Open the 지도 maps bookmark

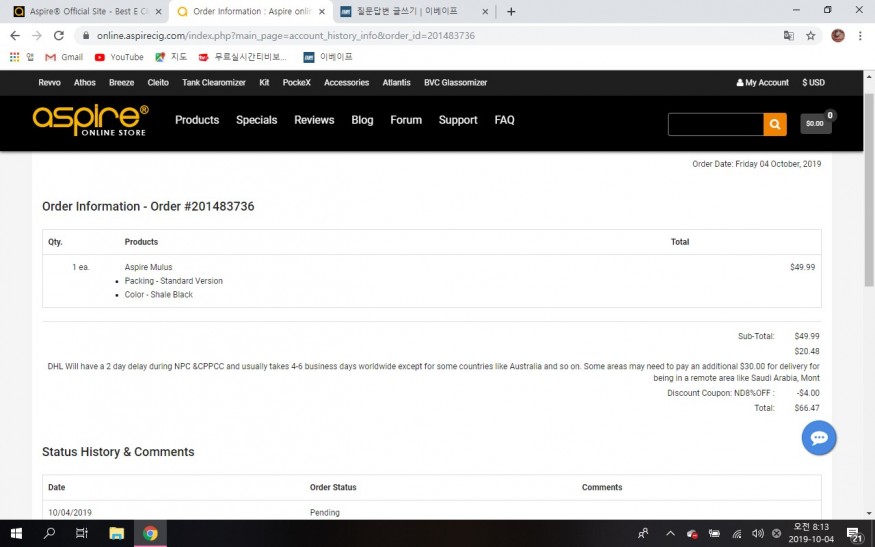[x=171, y=57]
